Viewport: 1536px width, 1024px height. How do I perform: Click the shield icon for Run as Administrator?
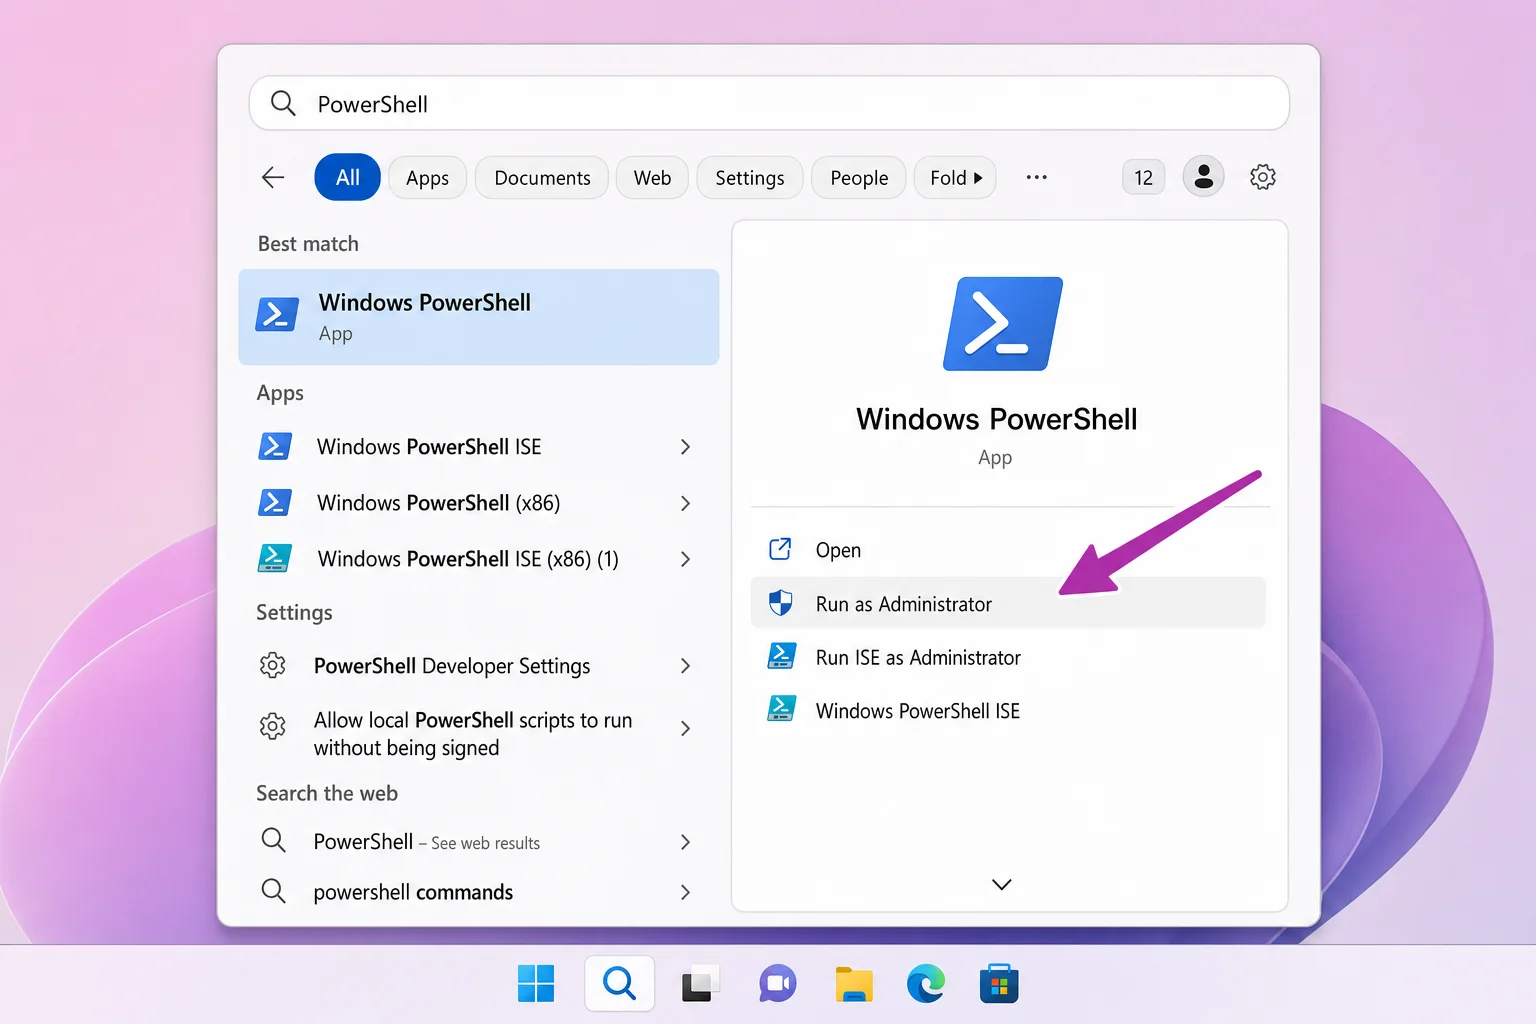click(x=780, y=603)
